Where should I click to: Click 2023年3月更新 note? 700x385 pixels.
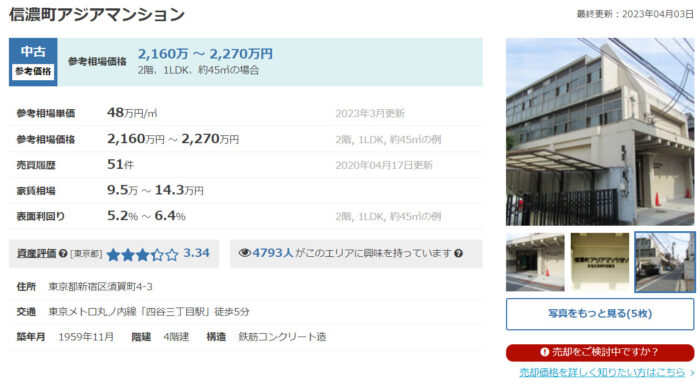point(370,113)
